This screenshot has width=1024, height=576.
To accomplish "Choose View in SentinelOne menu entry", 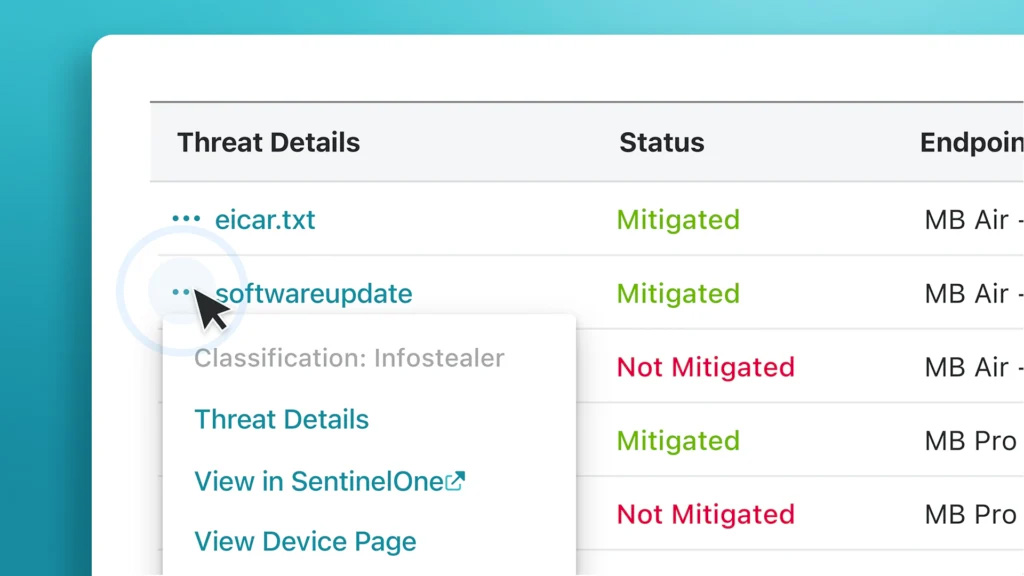I will click(318, 481).
